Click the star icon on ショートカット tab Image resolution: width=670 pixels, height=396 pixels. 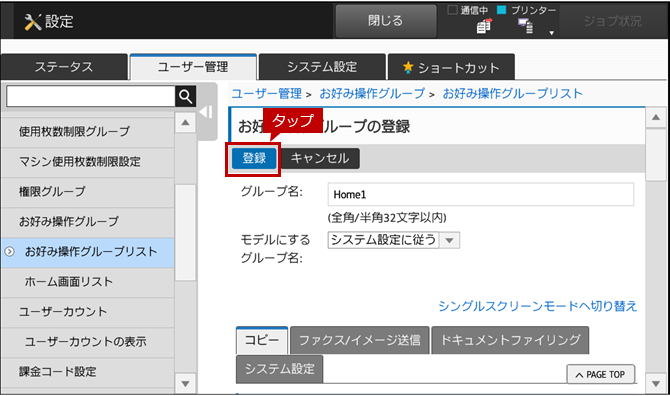408,67
